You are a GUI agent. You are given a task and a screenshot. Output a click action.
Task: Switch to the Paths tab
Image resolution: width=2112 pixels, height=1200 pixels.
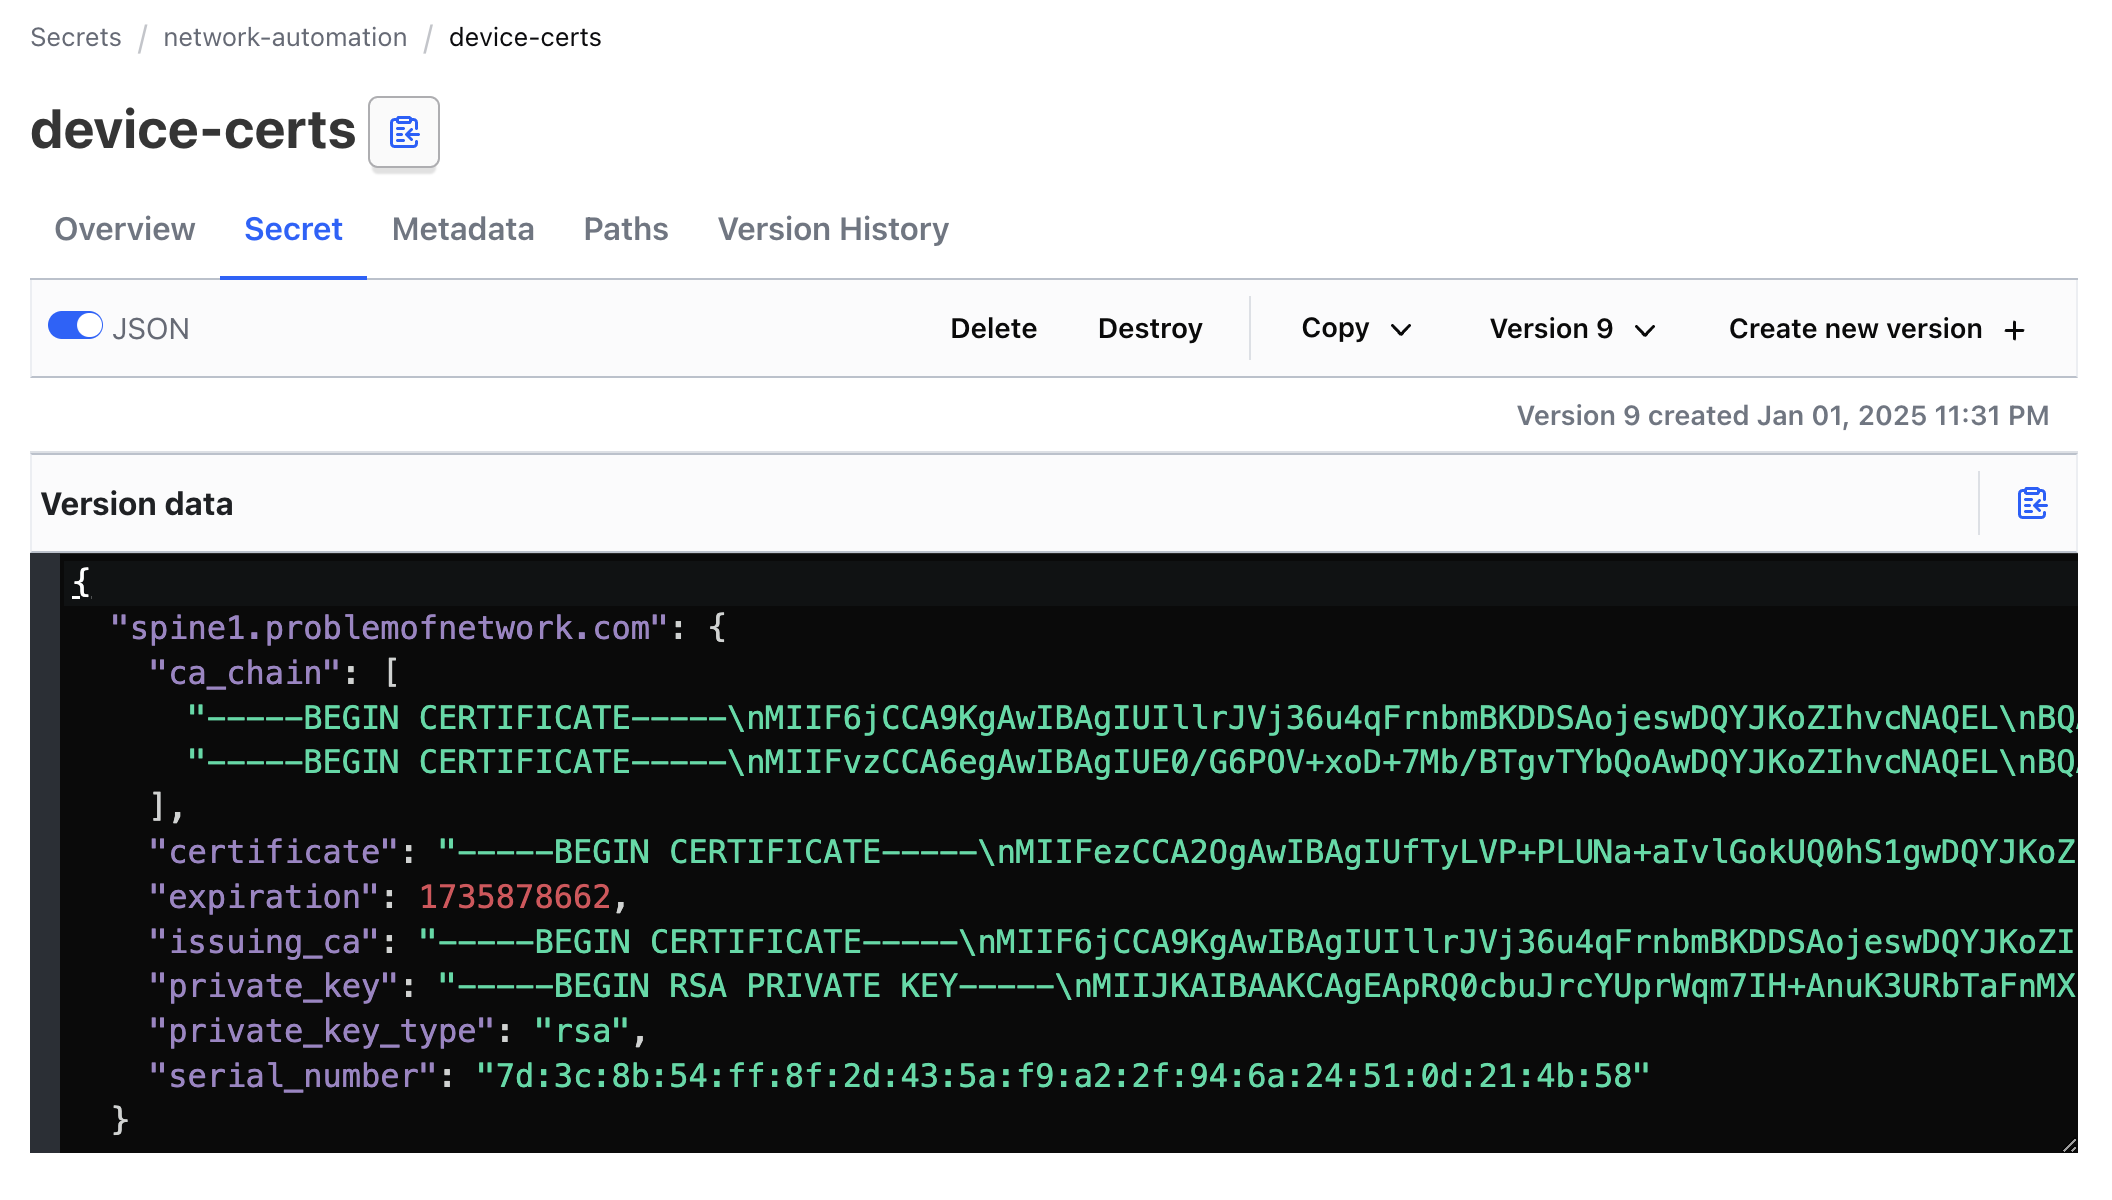pyautogui.click(x=626, y=229)
